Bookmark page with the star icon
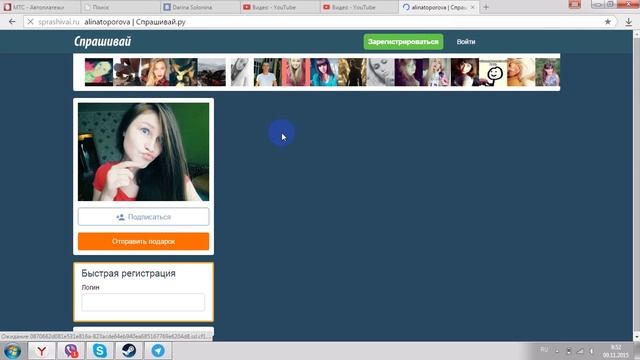The height and width of the screenshot is (360, 640). tap(607, 22)
